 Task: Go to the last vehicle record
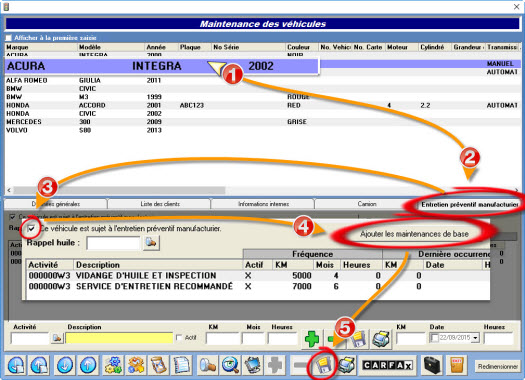(39, 365)
